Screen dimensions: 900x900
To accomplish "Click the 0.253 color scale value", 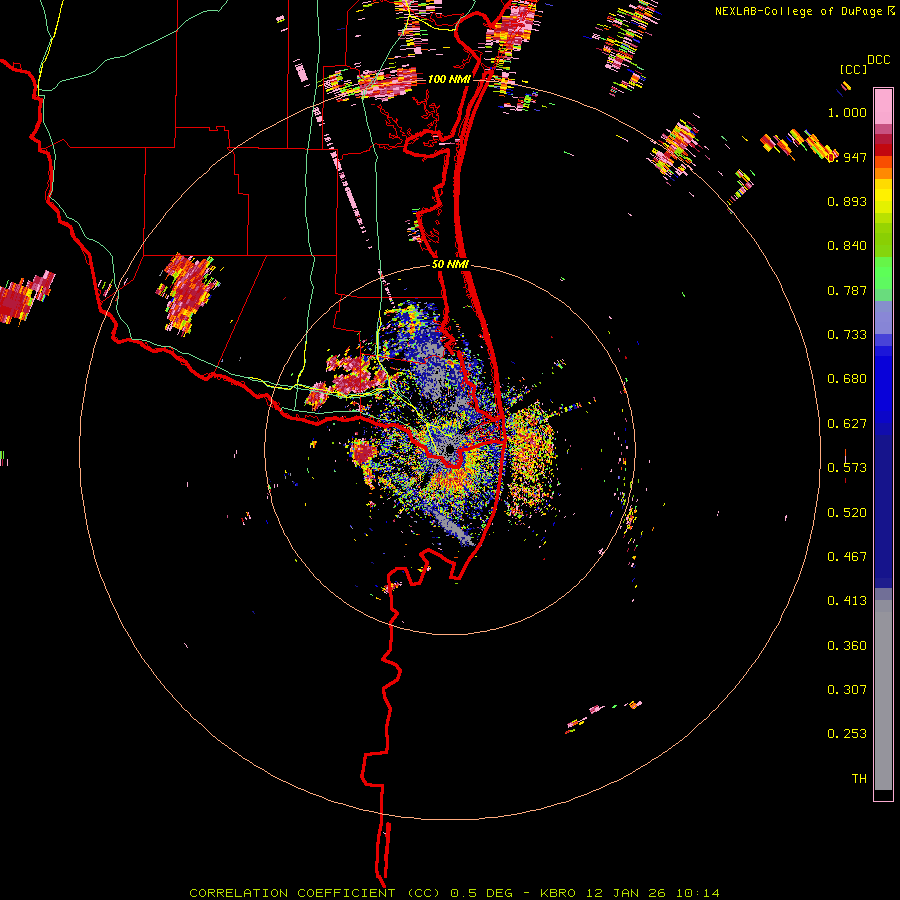I will coord(847,734).
